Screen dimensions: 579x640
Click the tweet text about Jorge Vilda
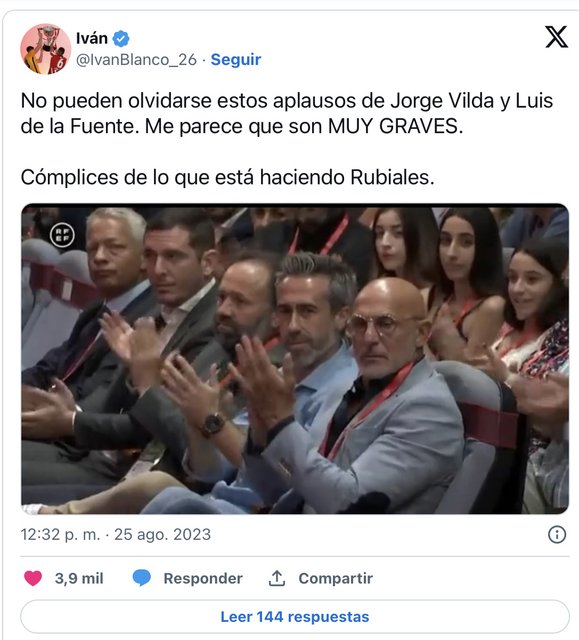pos(287,113)
